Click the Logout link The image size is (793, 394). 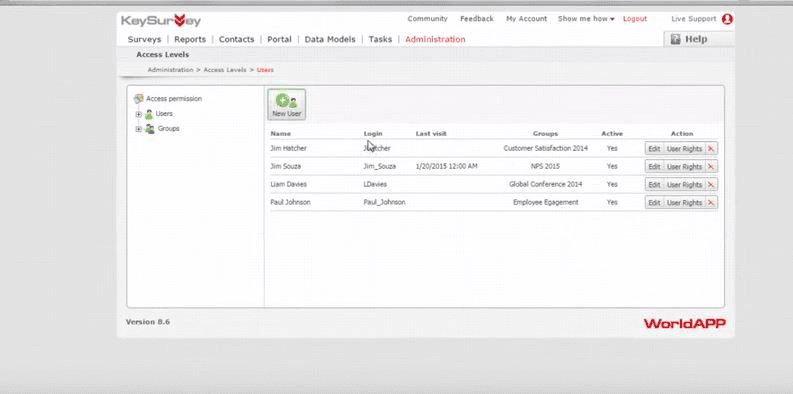[635, 19]
